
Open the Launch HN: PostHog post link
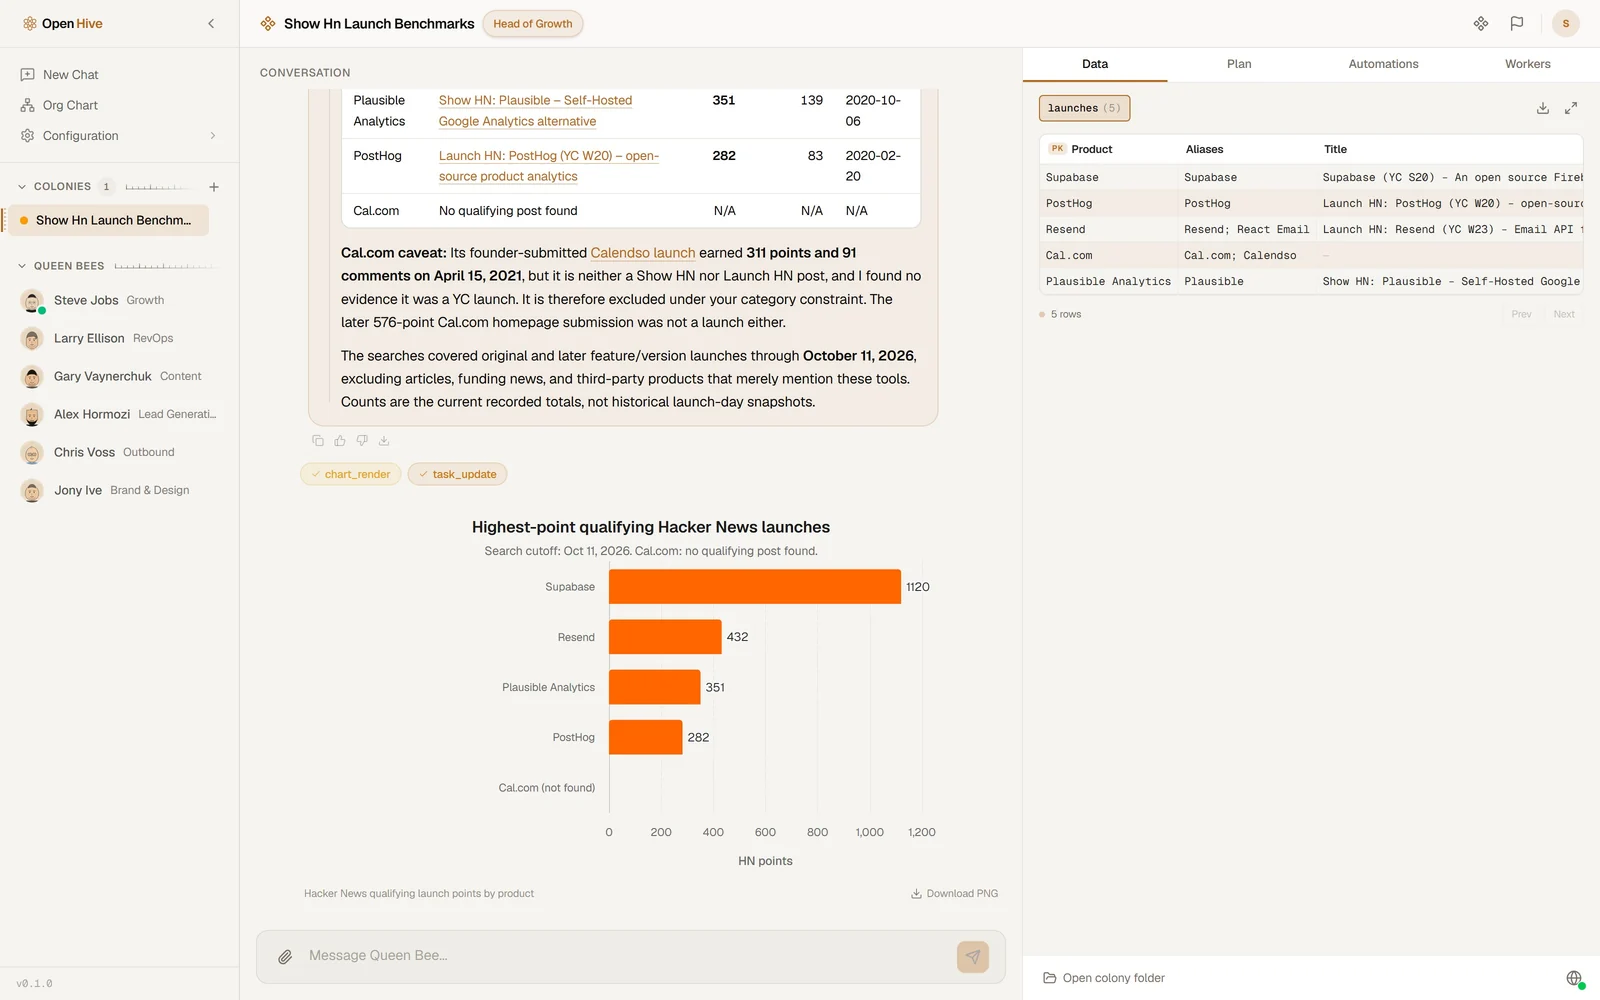[548, 166]
